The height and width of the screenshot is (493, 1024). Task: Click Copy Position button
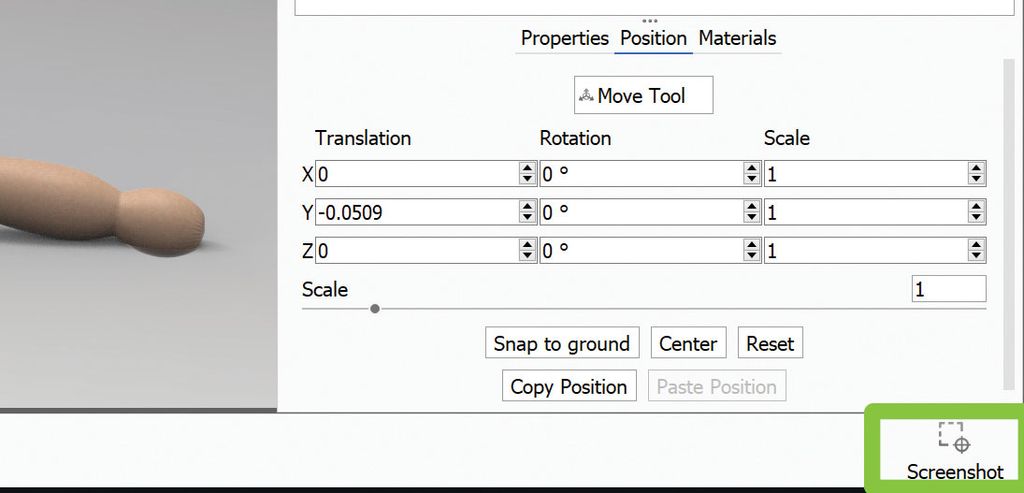point(568,386)
